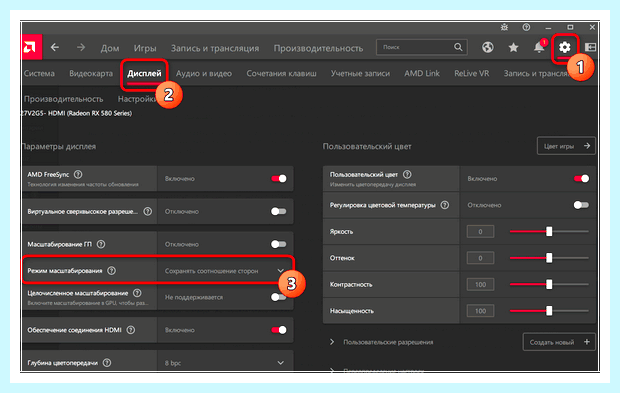Adjust the Насыщенность slider
The width and height of the screenshot is (620, 393).
[x=549, y=311]
